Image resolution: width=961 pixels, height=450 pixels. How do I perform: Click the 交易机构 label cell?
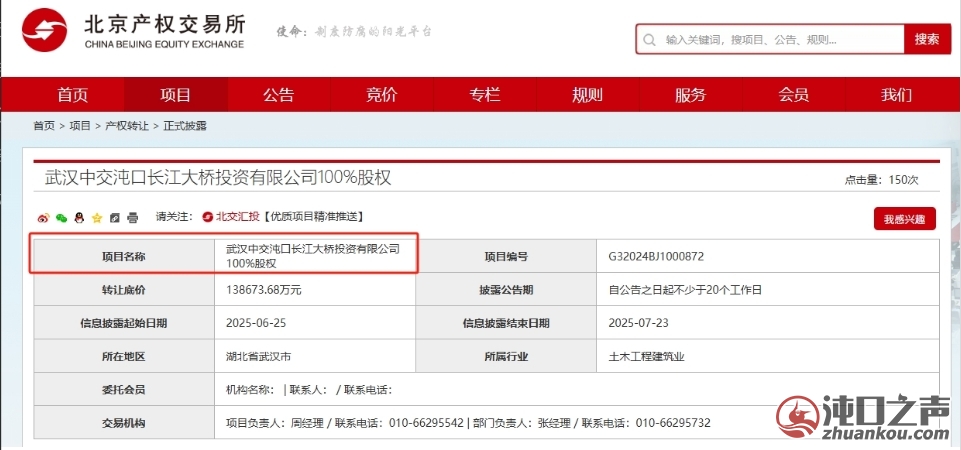124,422
